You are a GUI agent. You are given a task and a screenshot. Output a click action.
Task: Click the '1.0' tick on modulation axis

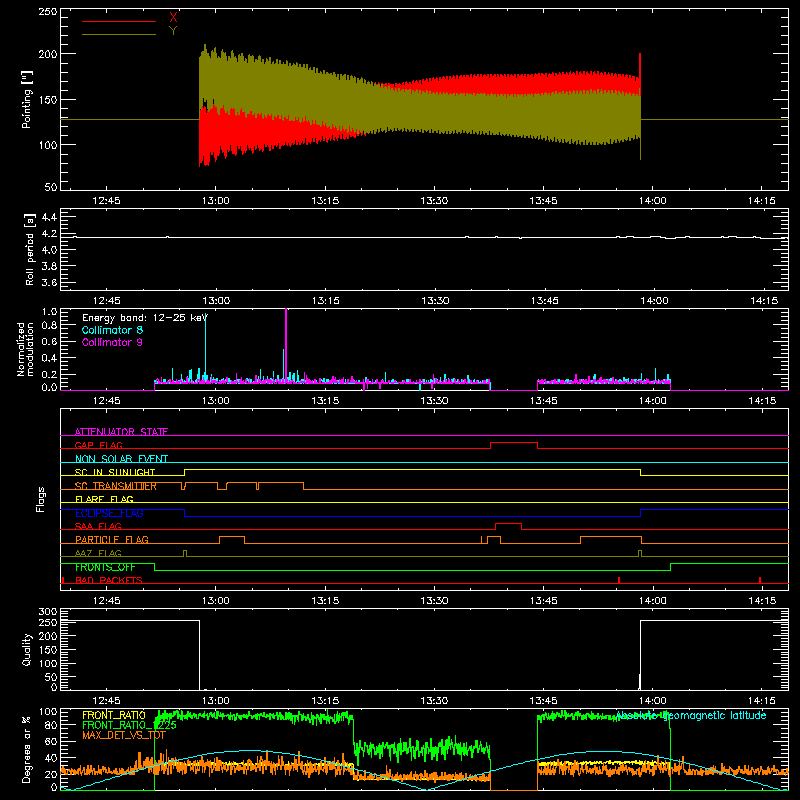(x=49, y=312)
